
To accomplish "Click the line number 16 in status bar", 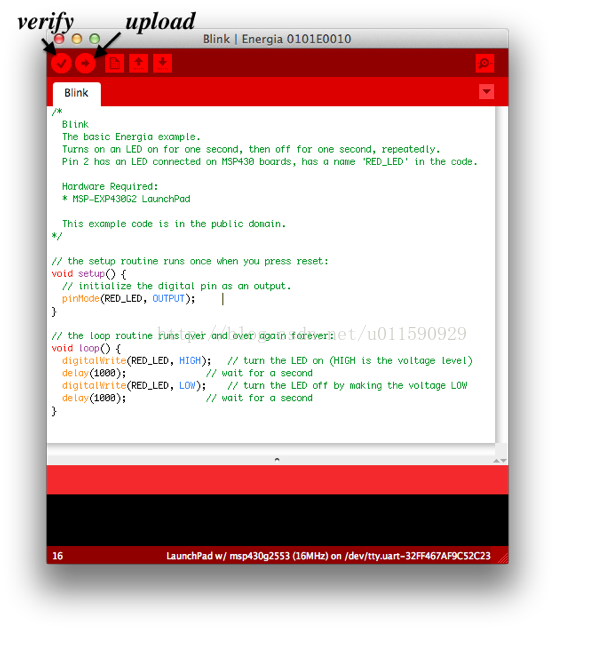I will [x=58, y=556].
